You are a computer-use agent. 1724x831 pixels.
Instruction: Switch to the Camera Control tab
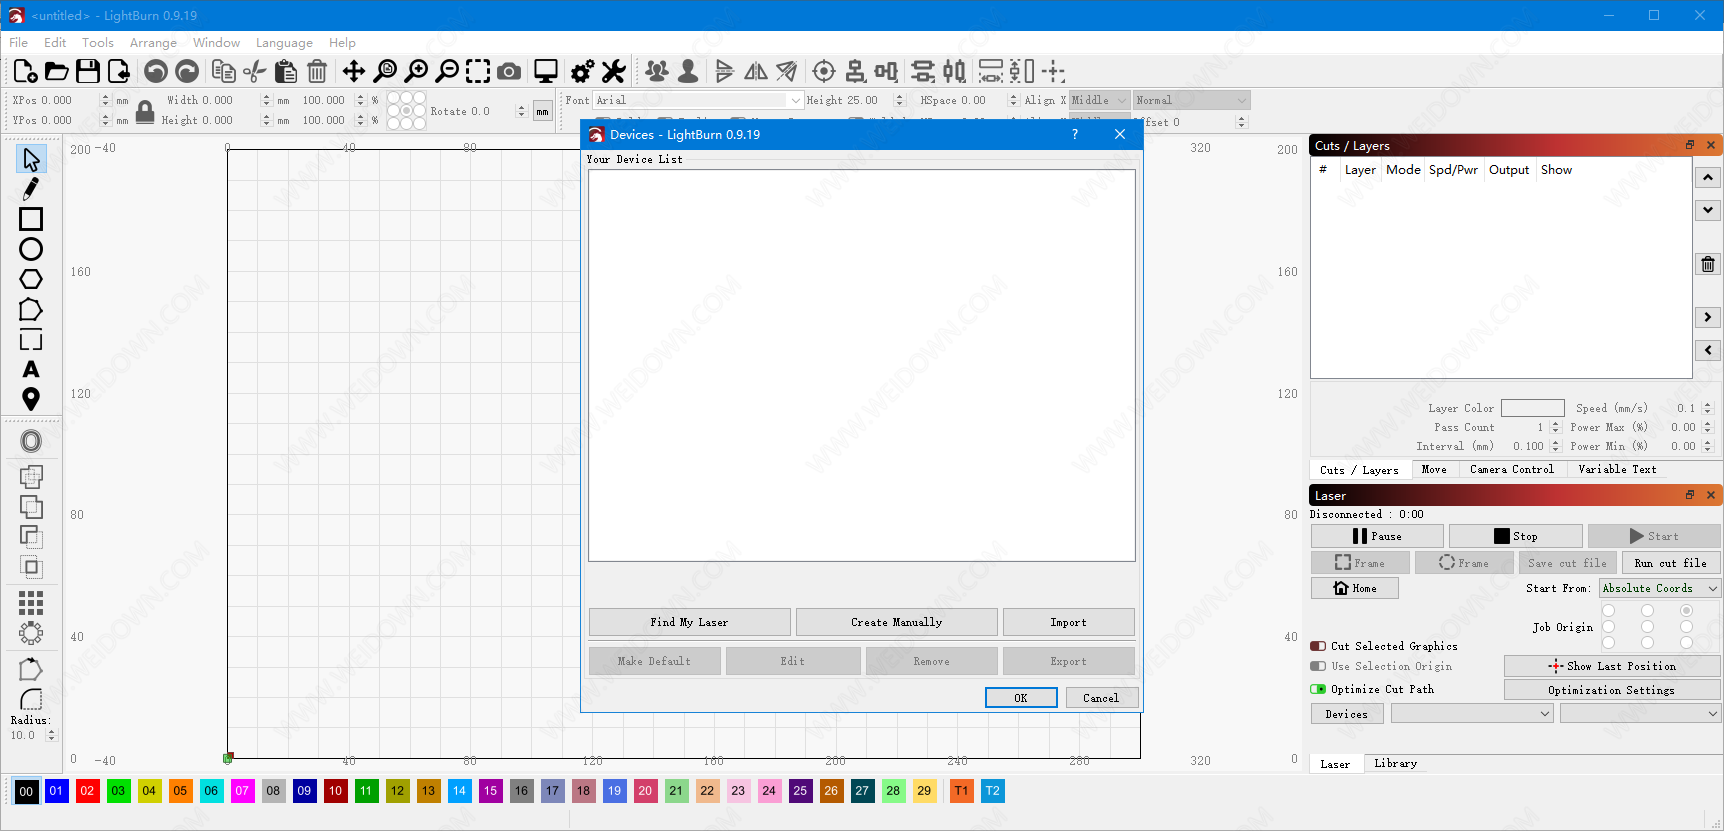pos(1511,469)
